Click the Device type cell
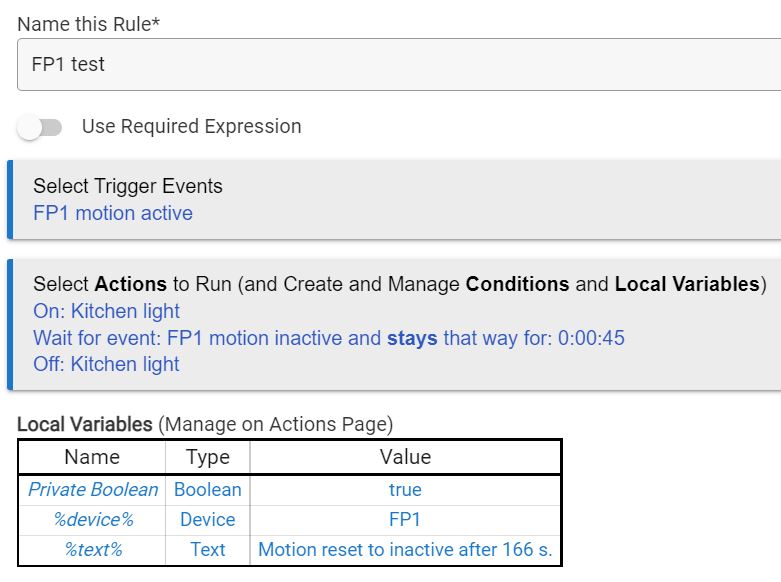This screenshot has height=582, width=781. point(208,520)
